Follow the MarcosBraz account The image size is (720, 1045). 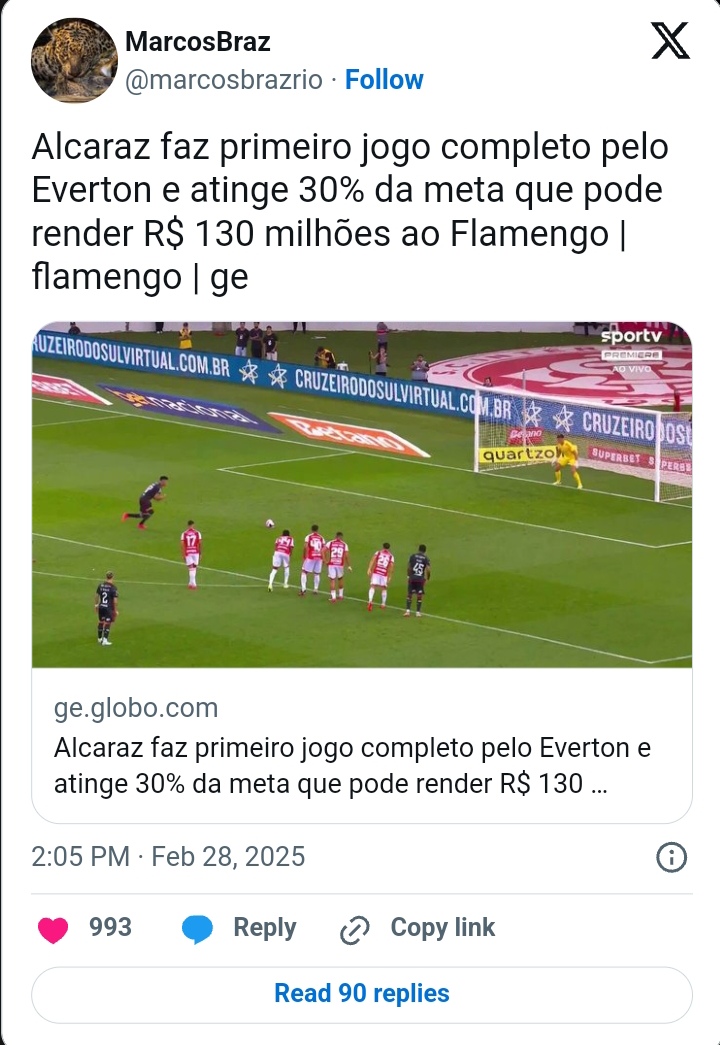[x=384, y=80]
